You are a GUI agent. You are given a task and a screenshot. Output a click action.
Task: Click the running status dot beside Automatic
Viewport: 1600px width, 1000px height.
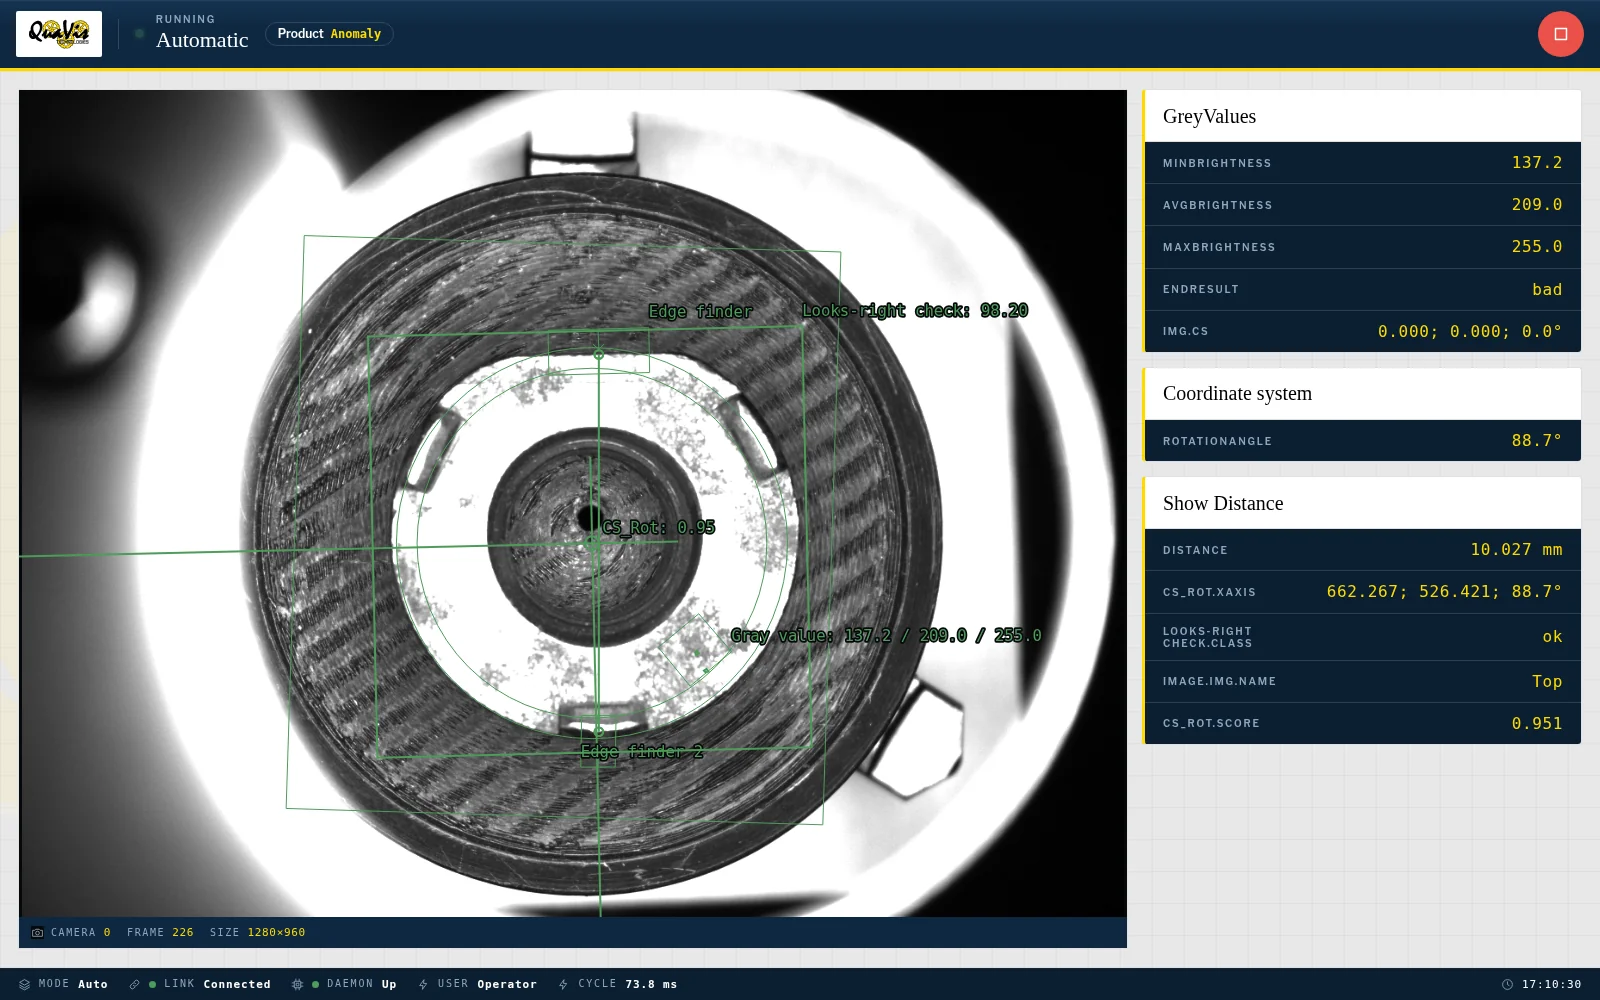click(x=140, y=34)
